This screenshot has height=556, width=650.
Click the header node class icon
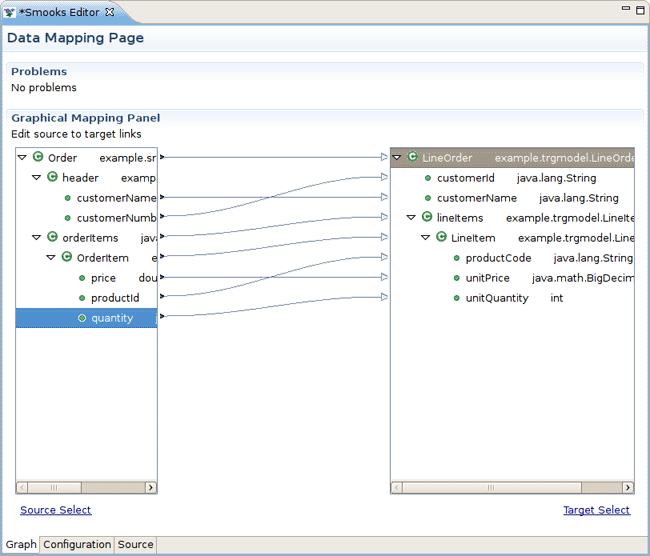52,178
